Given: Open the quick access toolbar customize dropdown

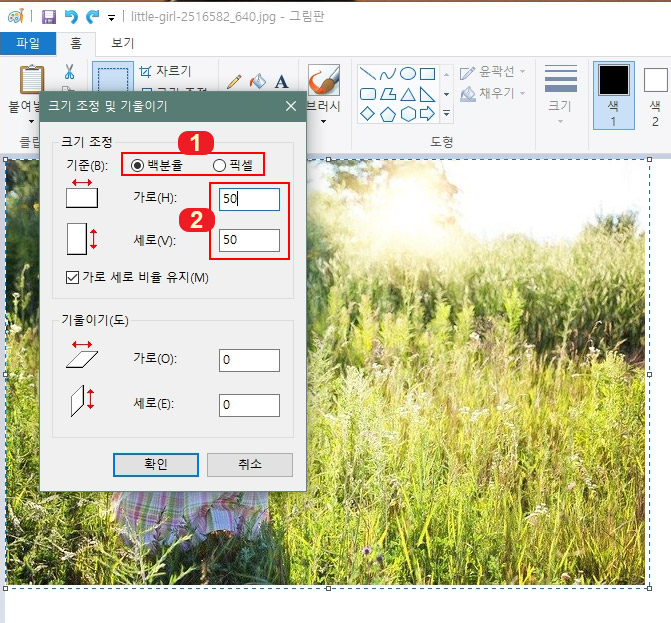Looking at the screenshot, I should pos(111,18).
